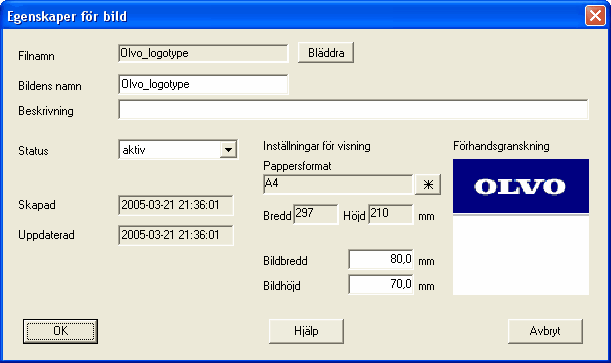The height and width of the screenshot is (363, 611).
Task: Select the Bildhöjd value 70,0
Action: coord(381,284)
